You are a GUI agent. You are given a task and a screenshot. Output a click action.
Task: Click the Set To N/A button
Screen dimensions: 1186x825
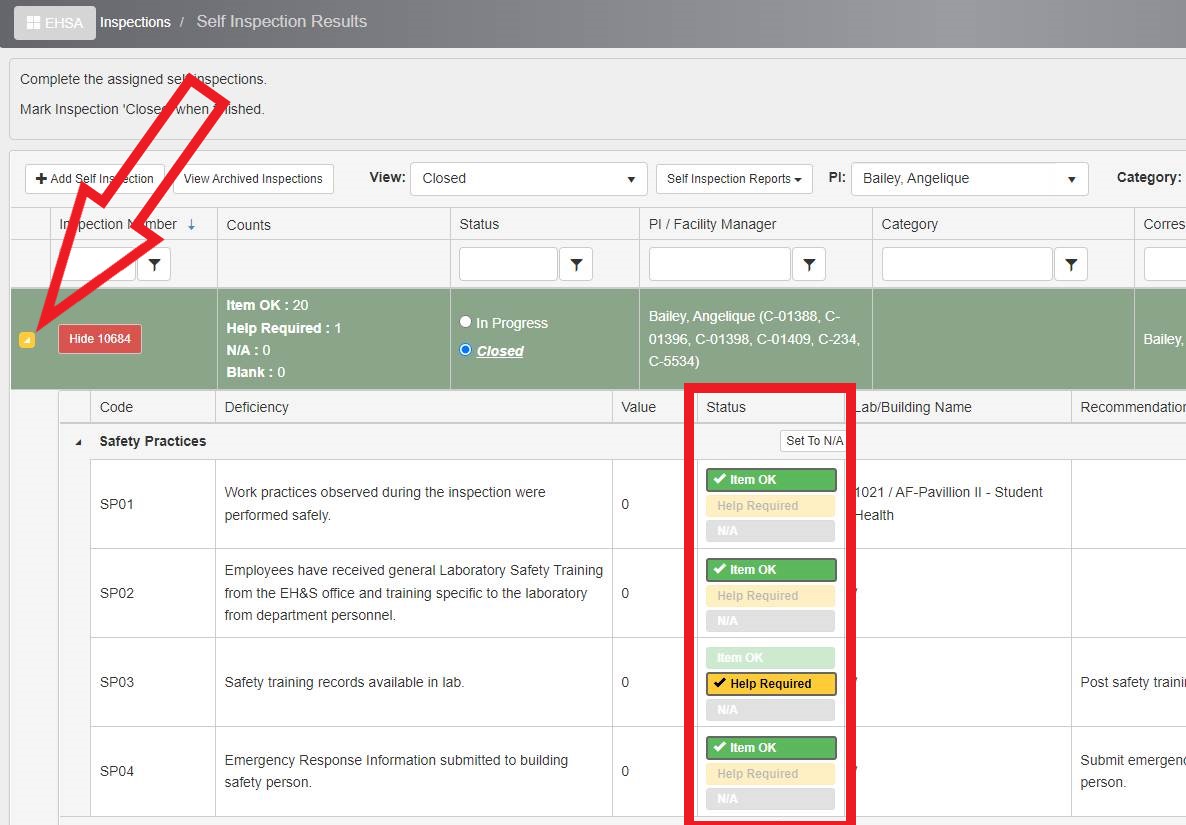[814, 441]
